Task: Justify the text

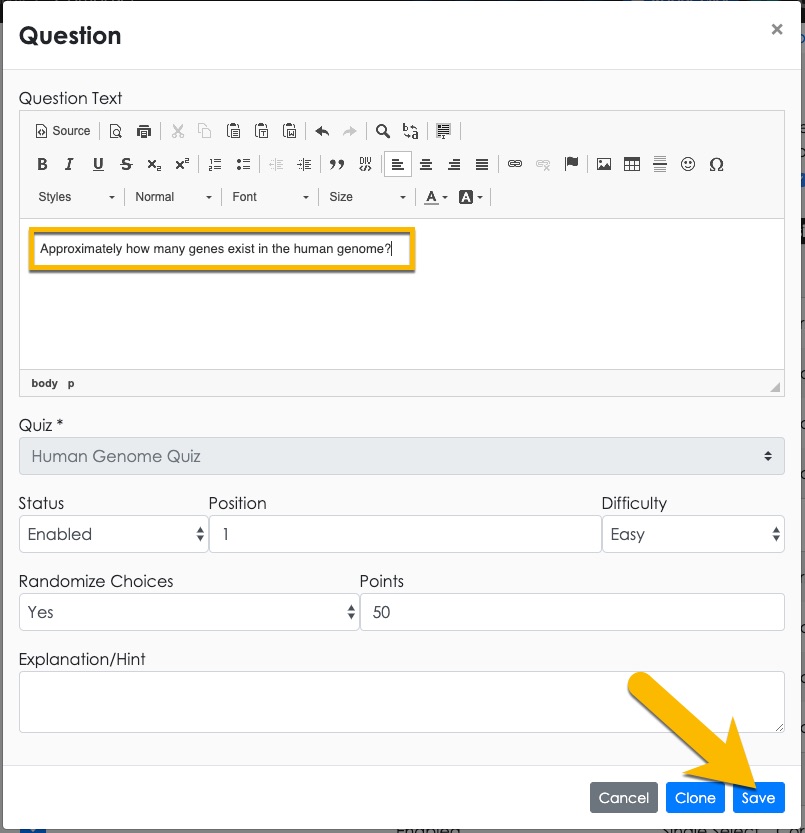Action: (x=482, y=164)
